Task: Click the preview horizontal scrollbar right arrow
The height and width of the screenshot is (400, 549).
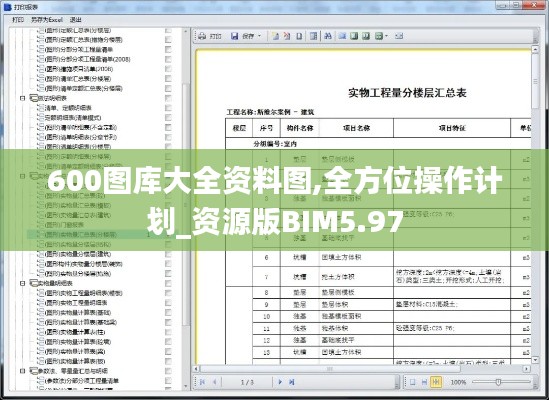Action: click(526, 369)
